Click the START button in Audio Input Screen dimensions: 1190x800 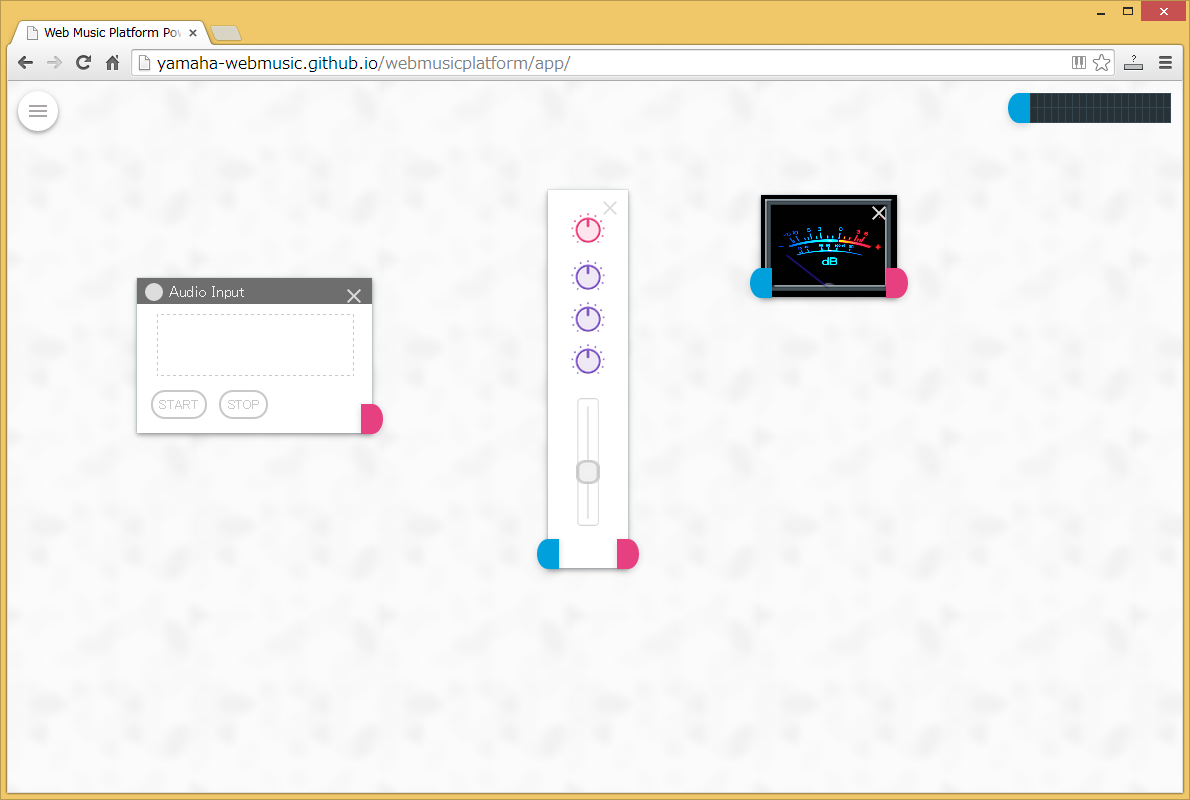pos(178,405)
